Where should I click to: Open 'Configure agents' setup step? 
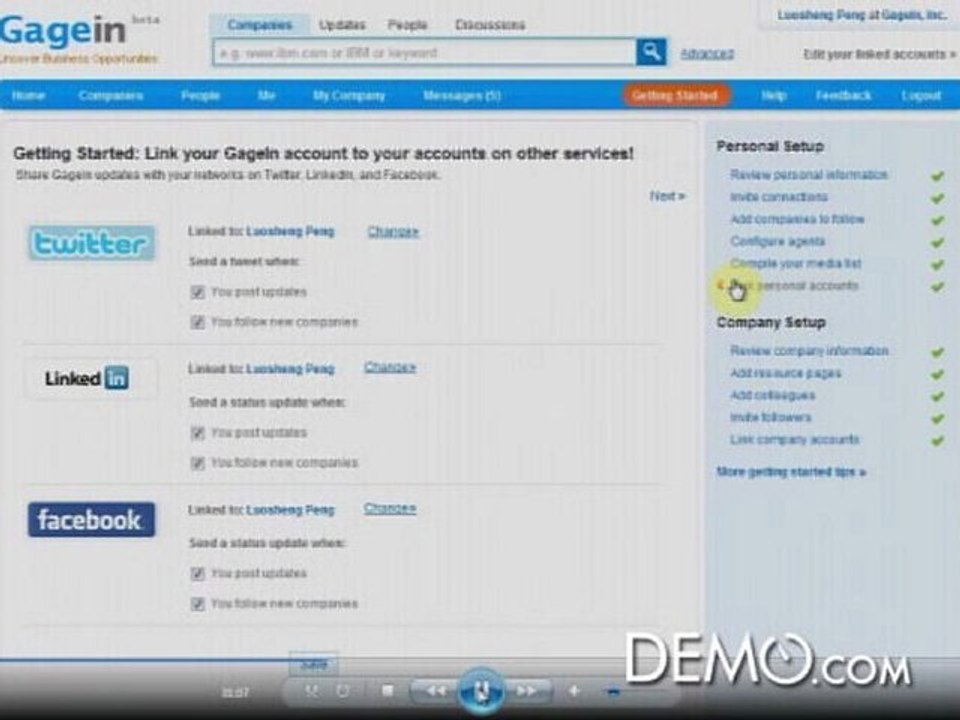[778, 241]
